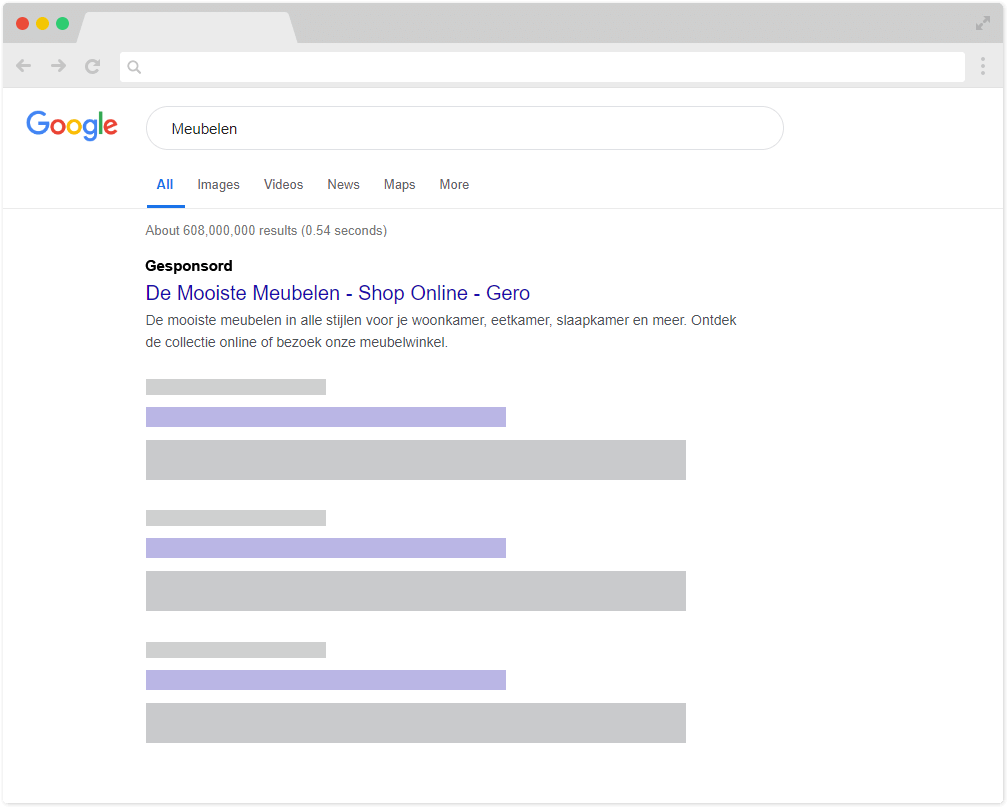Open the News tab
Screen dimensions: 1008x808
[x=343, y=185]
